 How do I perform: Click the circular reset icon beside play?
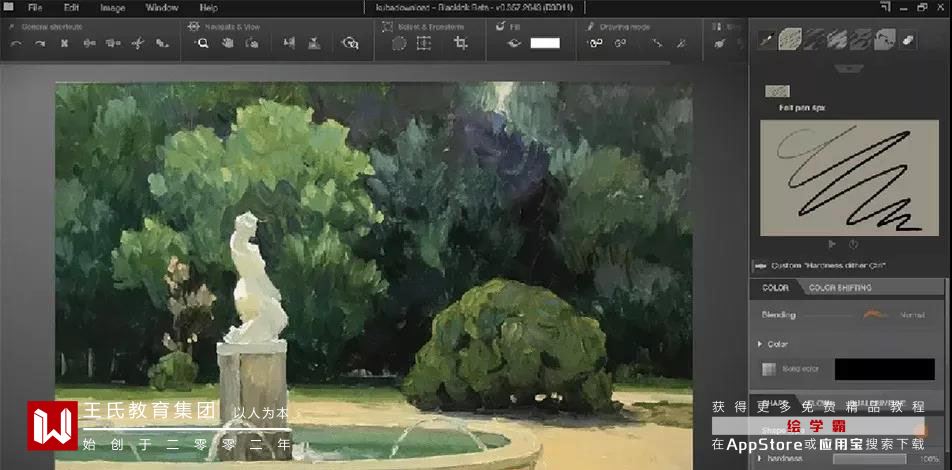click(853, 245)
